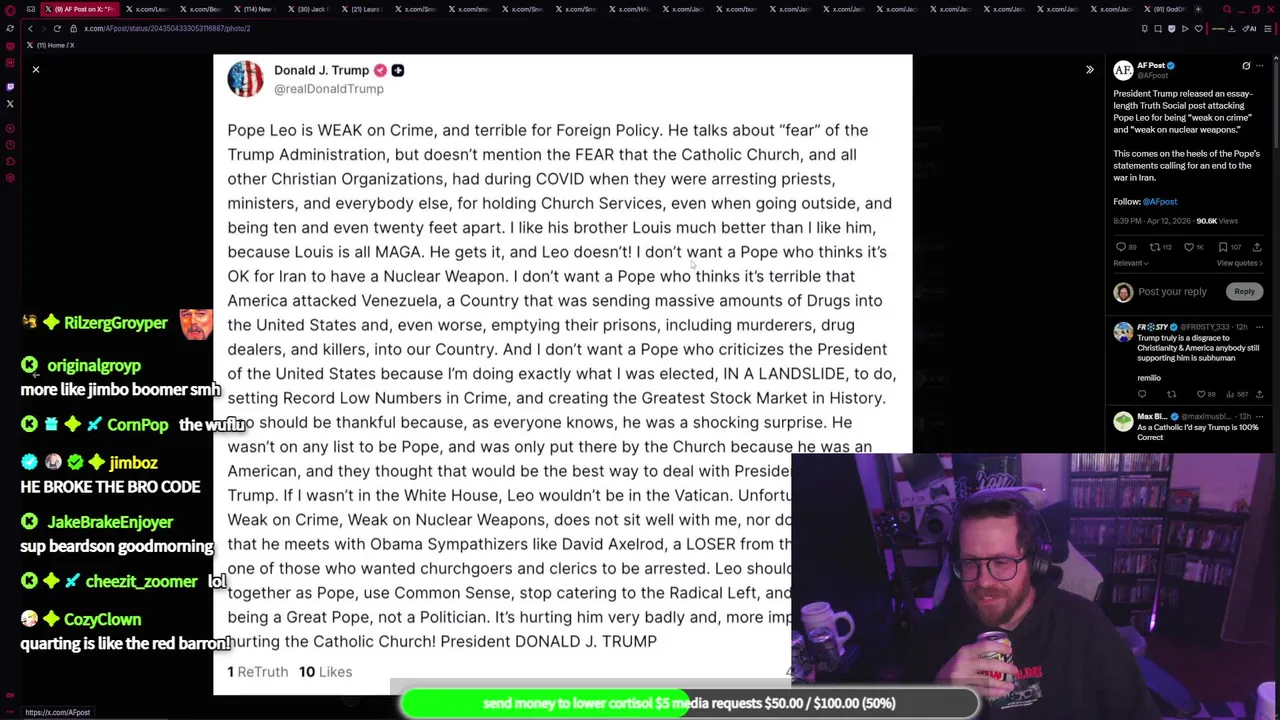Go back using the browser back arrow
The width and height of the screenshot is (1280, 720).
(x=30, y=28)
